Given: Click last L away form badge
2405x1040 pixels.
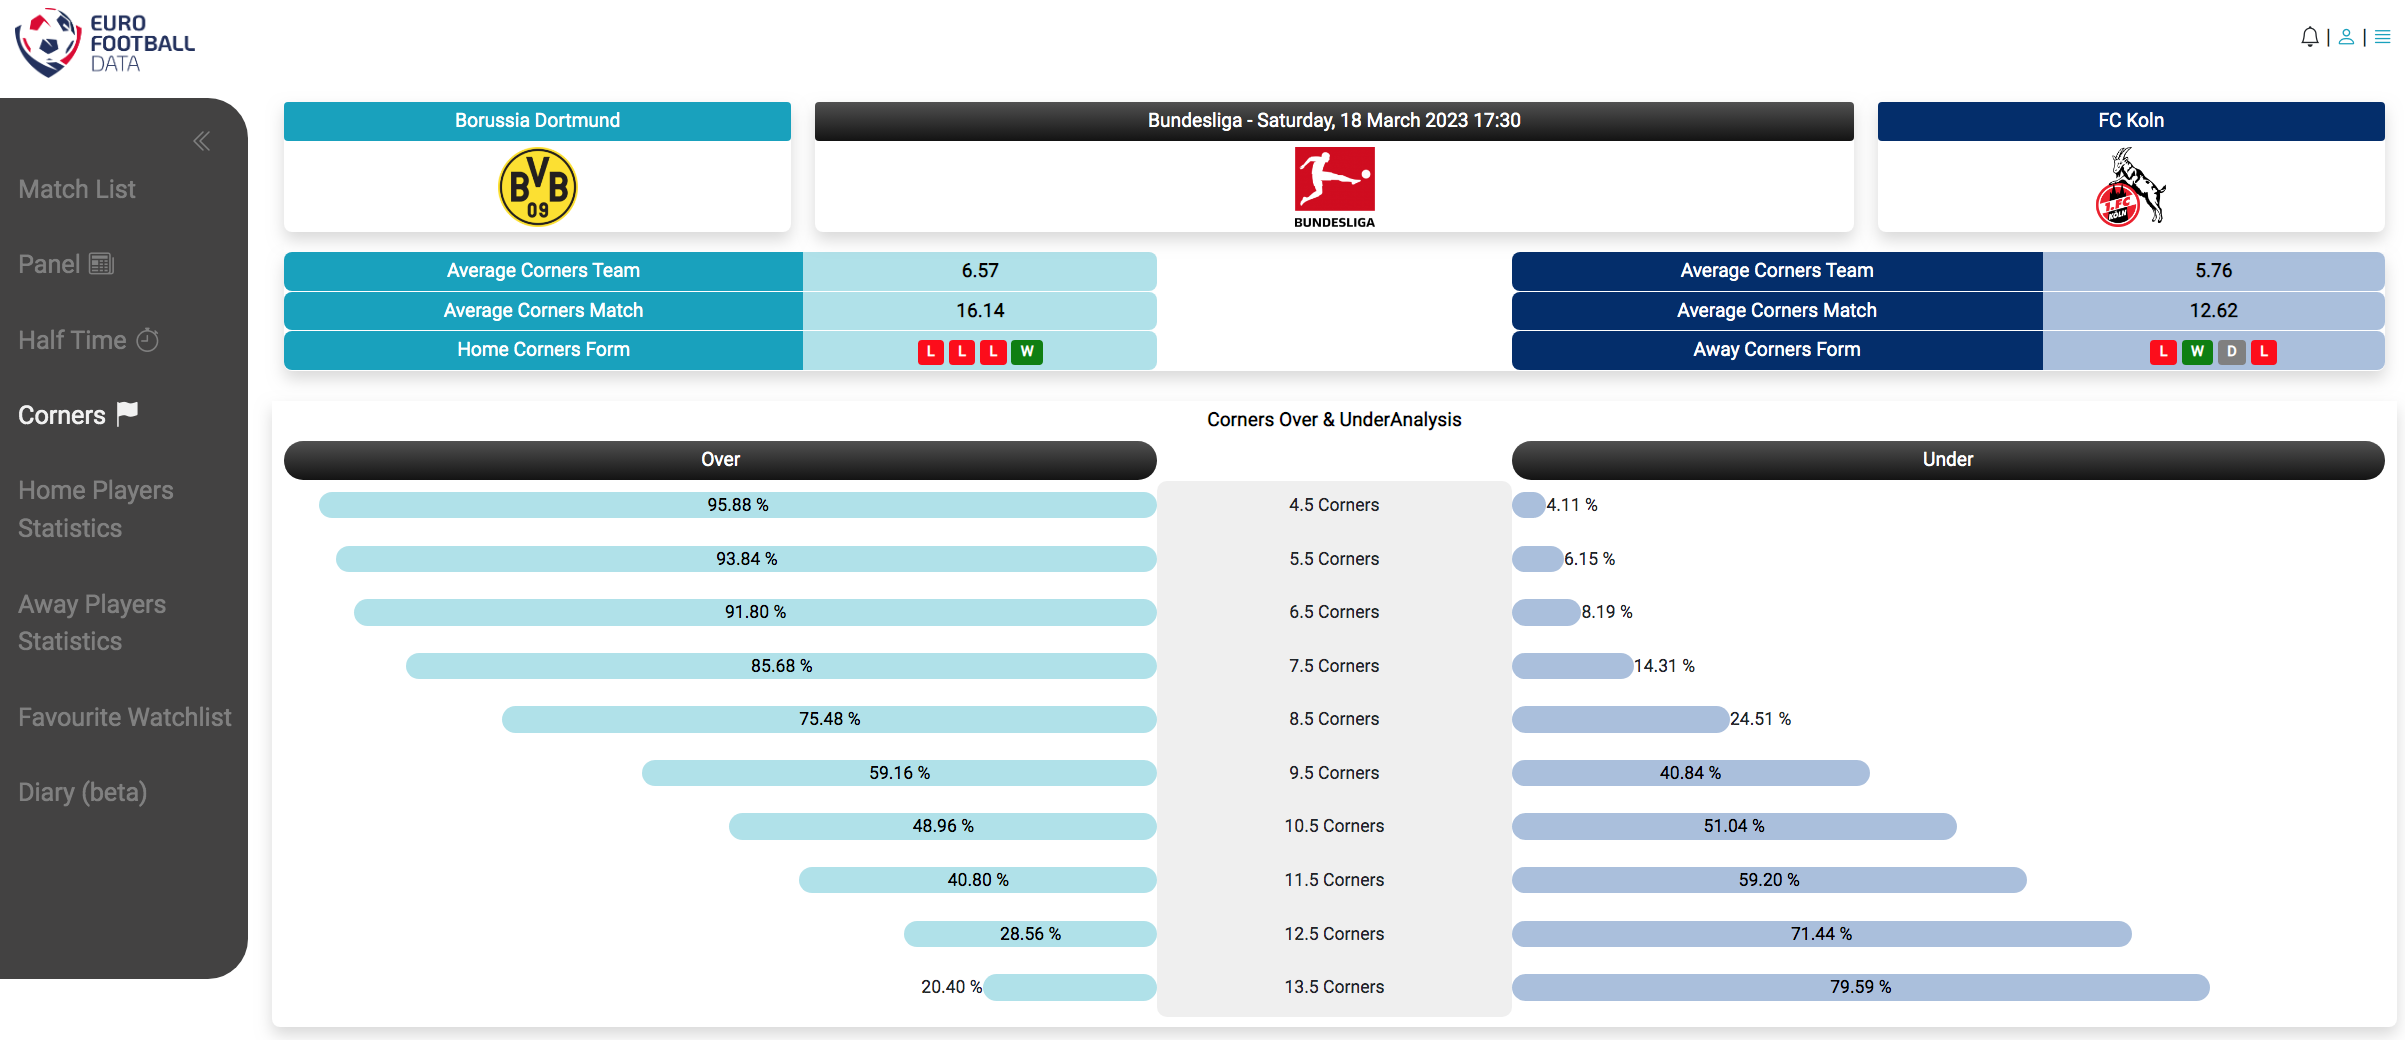Looking at the screenshot, I should [2264, 351].
